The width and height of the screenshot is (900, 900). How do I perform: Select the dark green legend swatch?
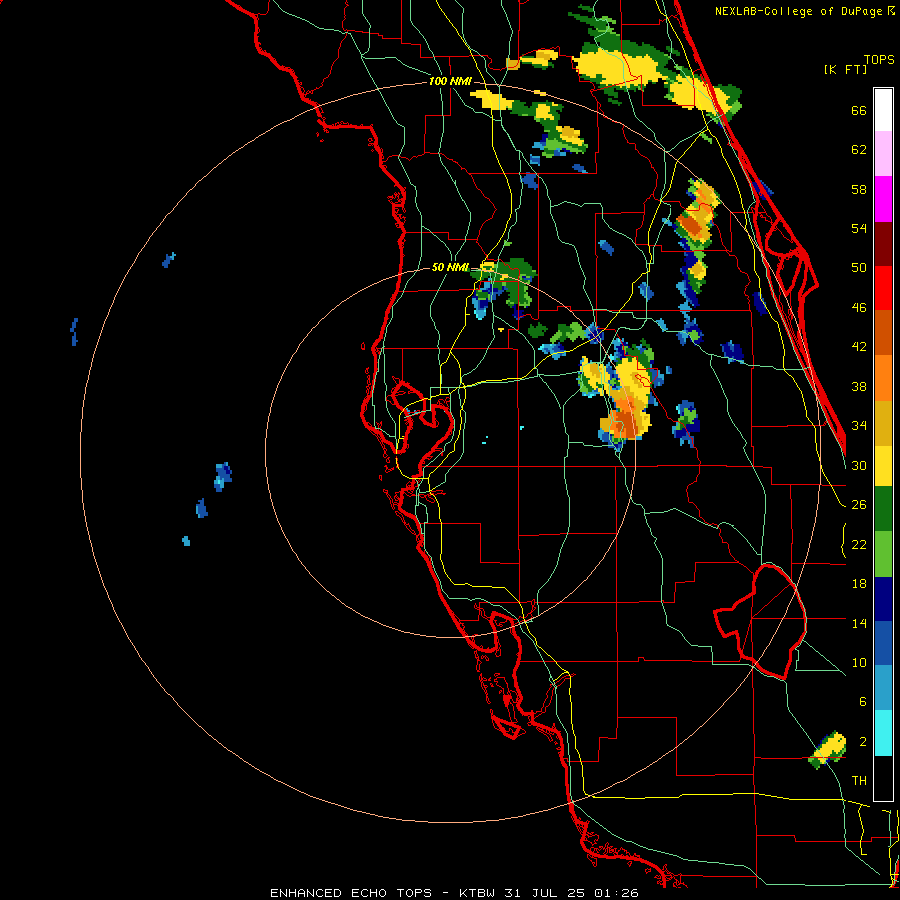click(x=883, y=509)
